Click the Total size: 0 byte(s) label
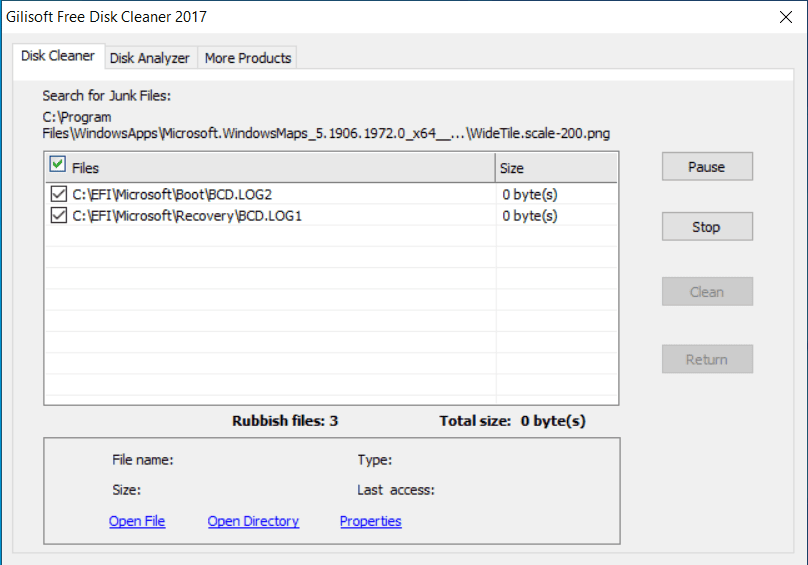The height and width of the screenshot is (565, 808). 512,421
